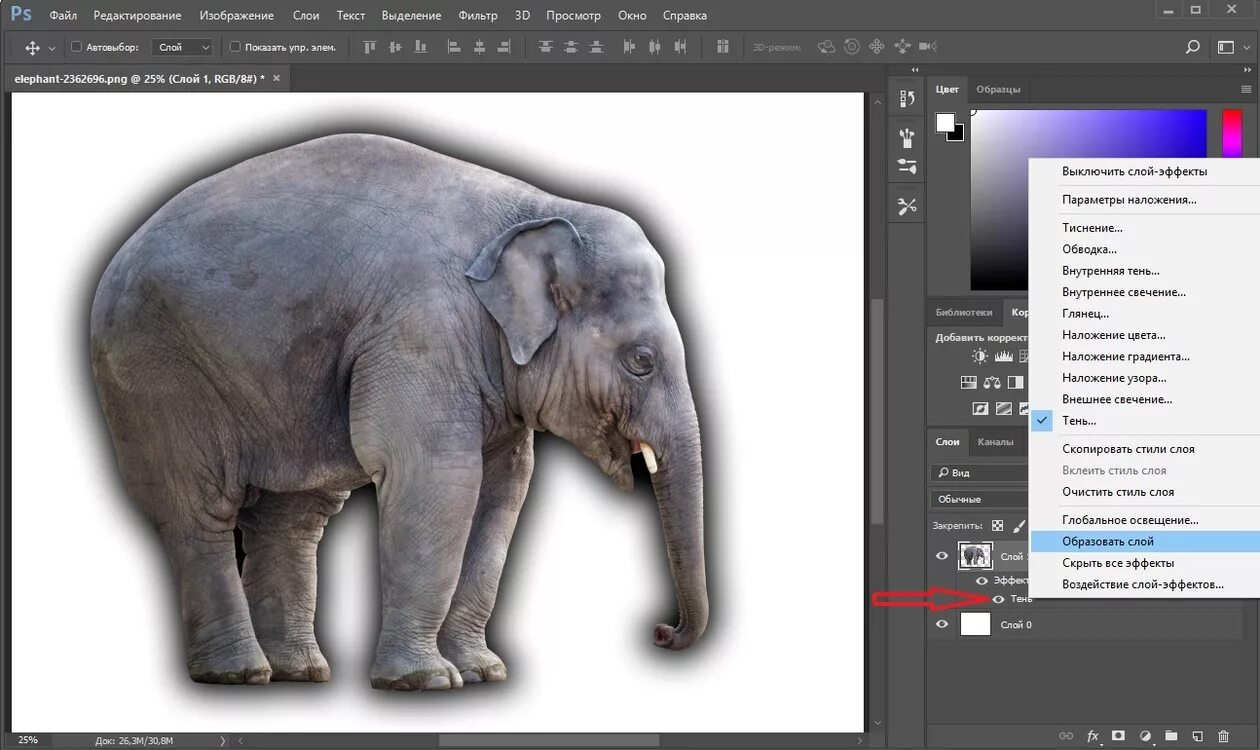This screenshot has height=750, width=1260.
Task: Choose Образовать слой from context menu
Action: coord(1108,541)
